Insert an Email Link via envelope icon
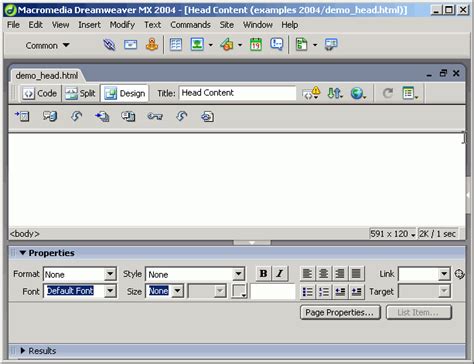The image size is (474, 364). point(130,45)
